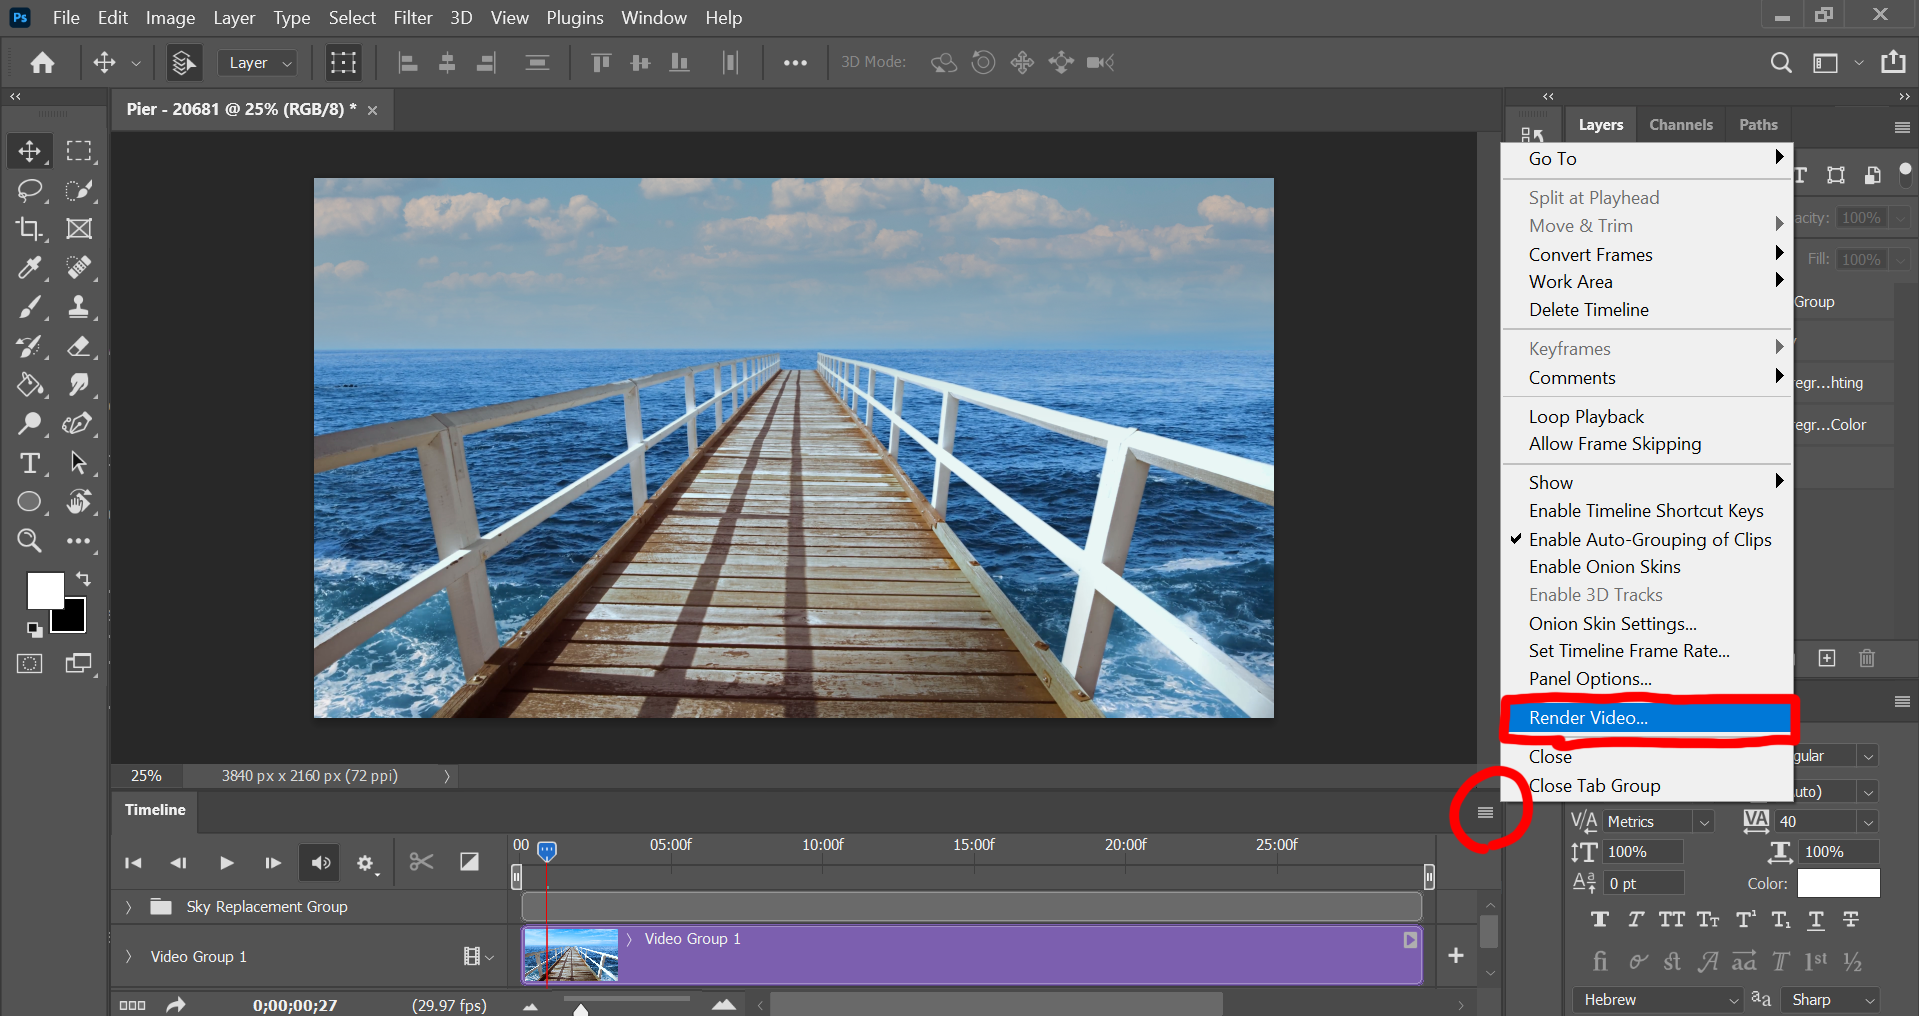Select the Eyedropper tool
This screenshot has width=1919, height=1016.
pyautogui.click(x=29, y=268)
